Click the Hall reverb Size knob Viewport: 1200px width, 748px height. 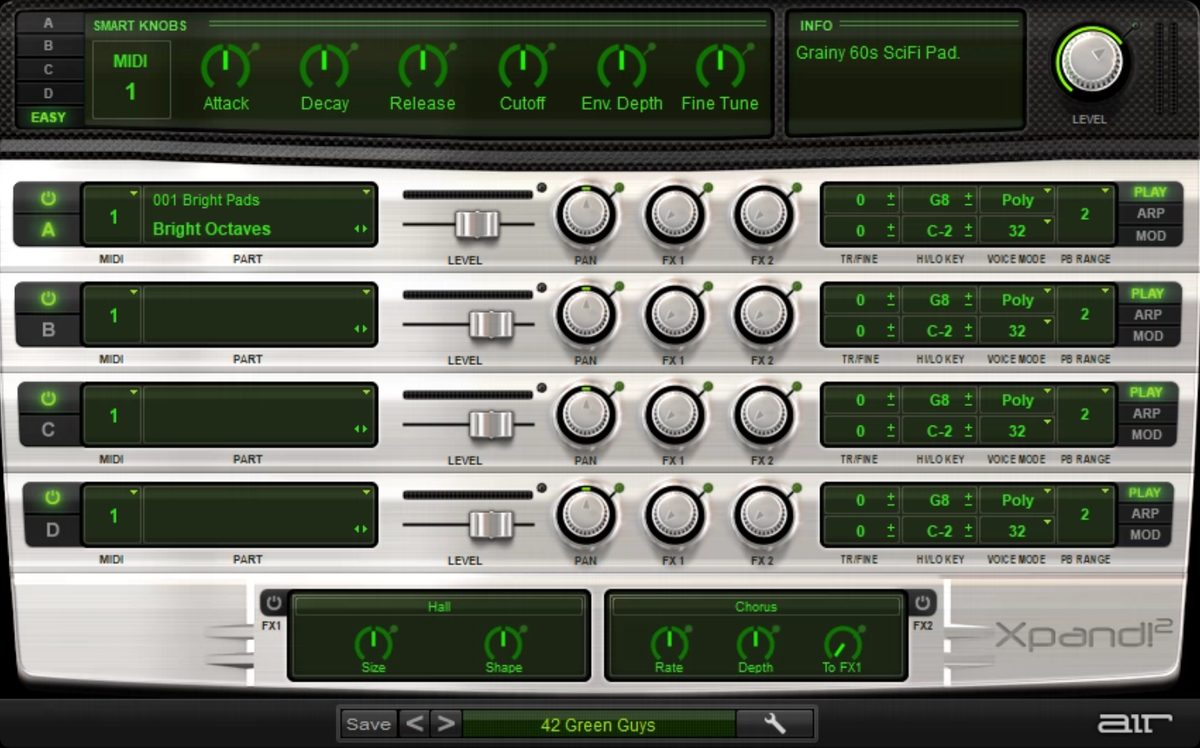point(373,643)
